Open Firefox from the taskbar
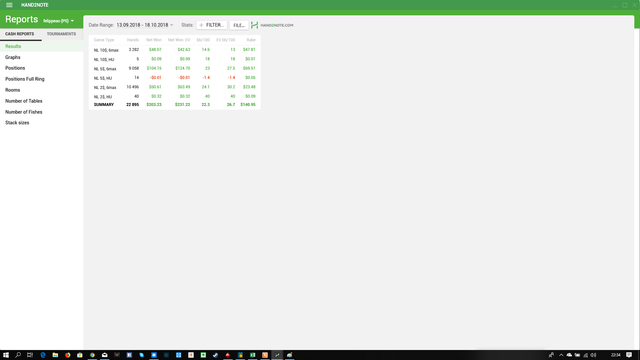This screenshot has width=640, height=360. point(68,355)
